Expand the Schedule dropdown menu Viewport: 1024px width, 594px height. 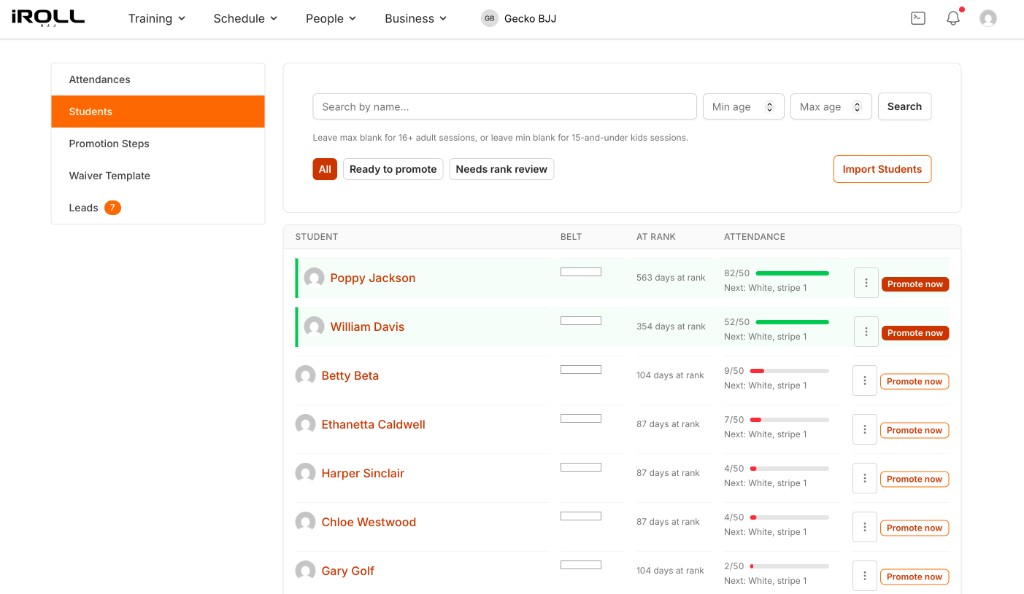coord(246,18)
